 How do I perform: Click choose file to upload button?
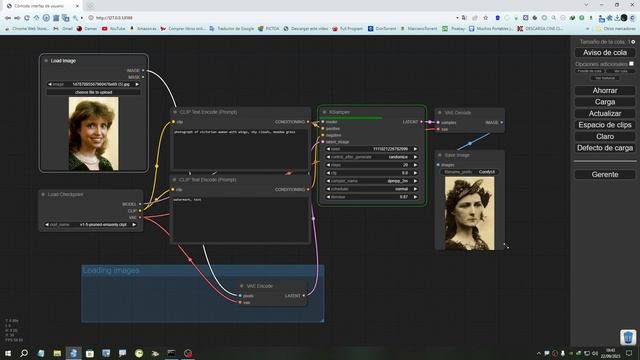click(x=93, y=92)
